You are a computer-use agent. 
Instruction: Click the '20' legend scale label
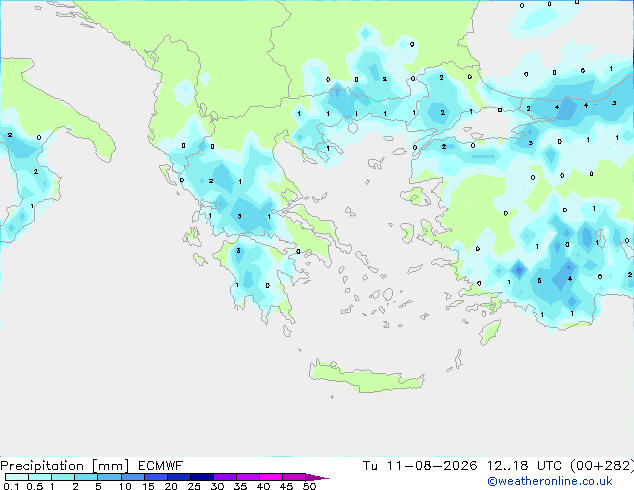pyautogui.click(x=171, y=486)
